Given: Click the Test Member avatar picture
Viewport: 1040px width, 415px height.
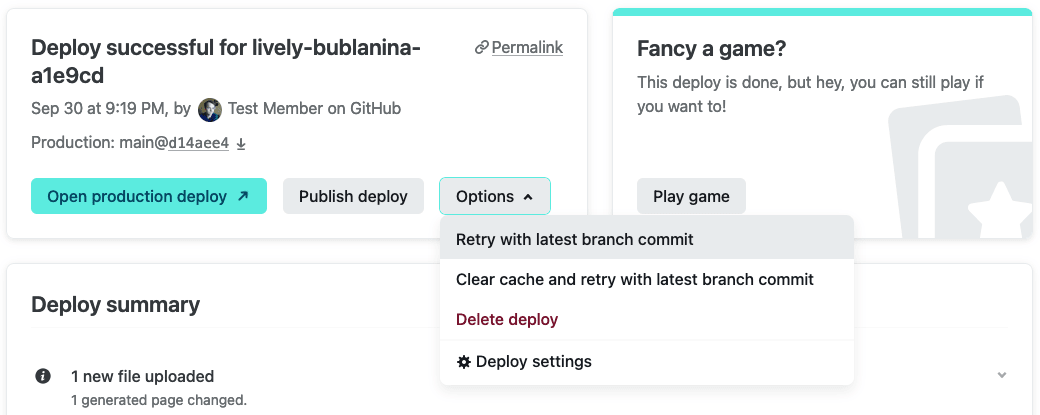Looking at the screenshot, I should click(210, 109).
